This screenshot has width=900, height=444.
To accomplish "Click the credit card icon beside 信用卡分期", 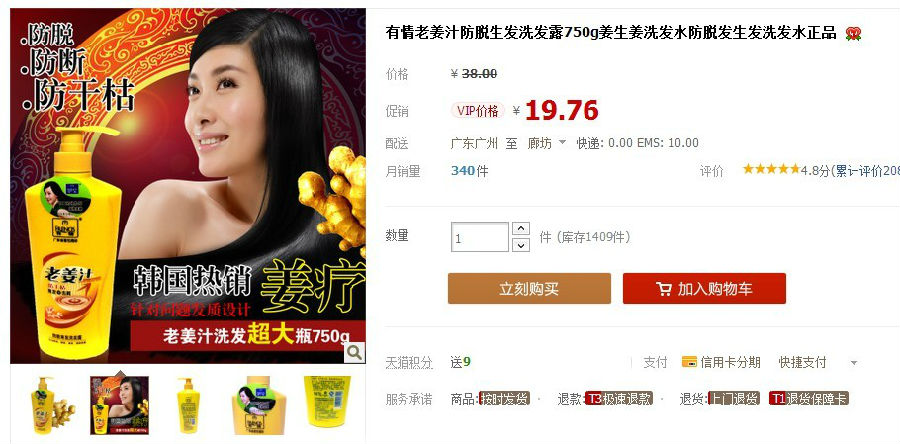I will pos(689,362).
